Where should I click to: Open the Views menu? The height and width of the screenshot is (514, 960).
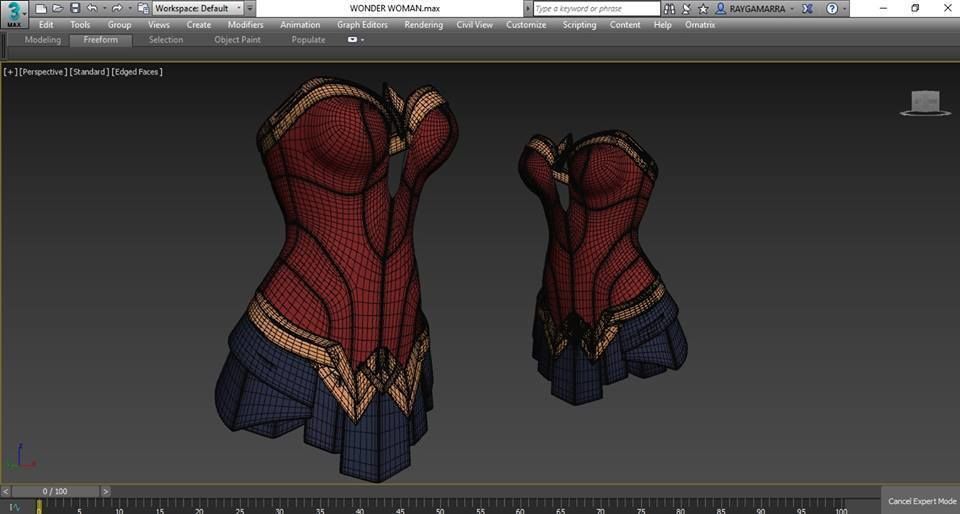[x=159, y=24]
